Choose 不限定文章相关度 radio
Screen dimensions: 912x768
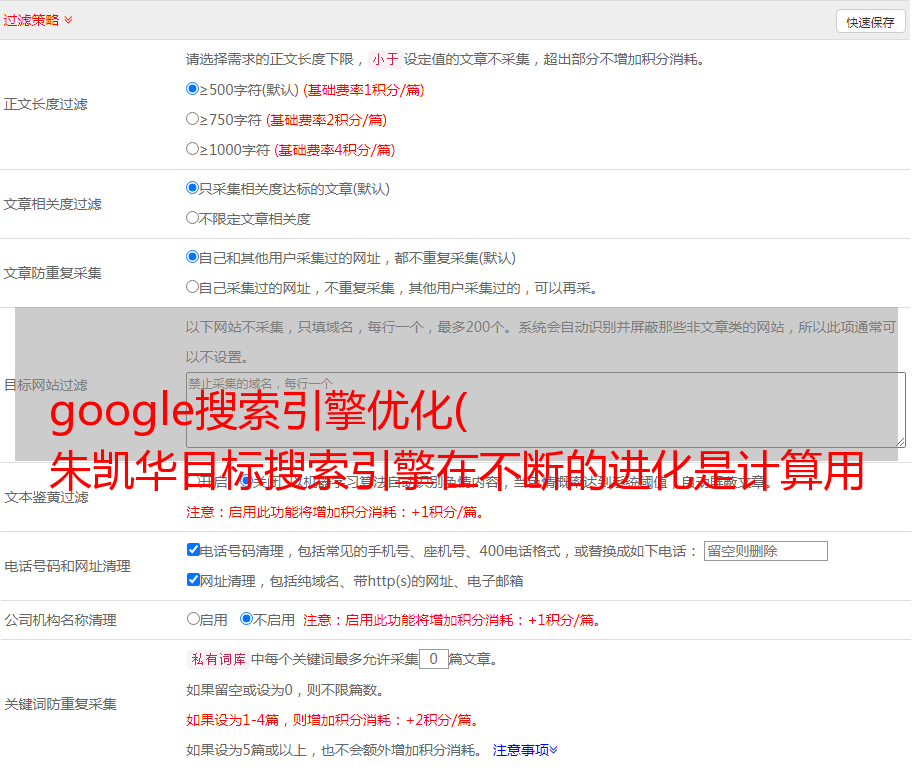pyautogui.click(x=192, y=218)
